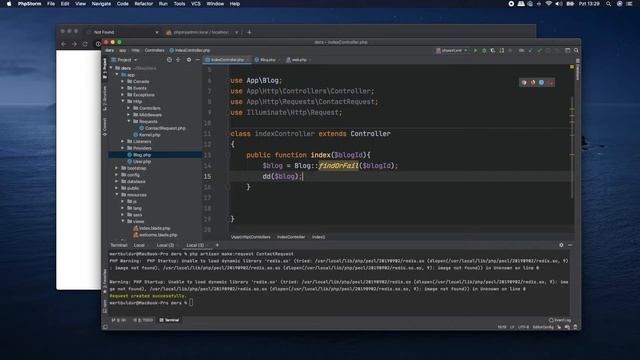The image size is (640, 360).
Task: Select the first Local terminal tab
Action: [x=139, y=245]
